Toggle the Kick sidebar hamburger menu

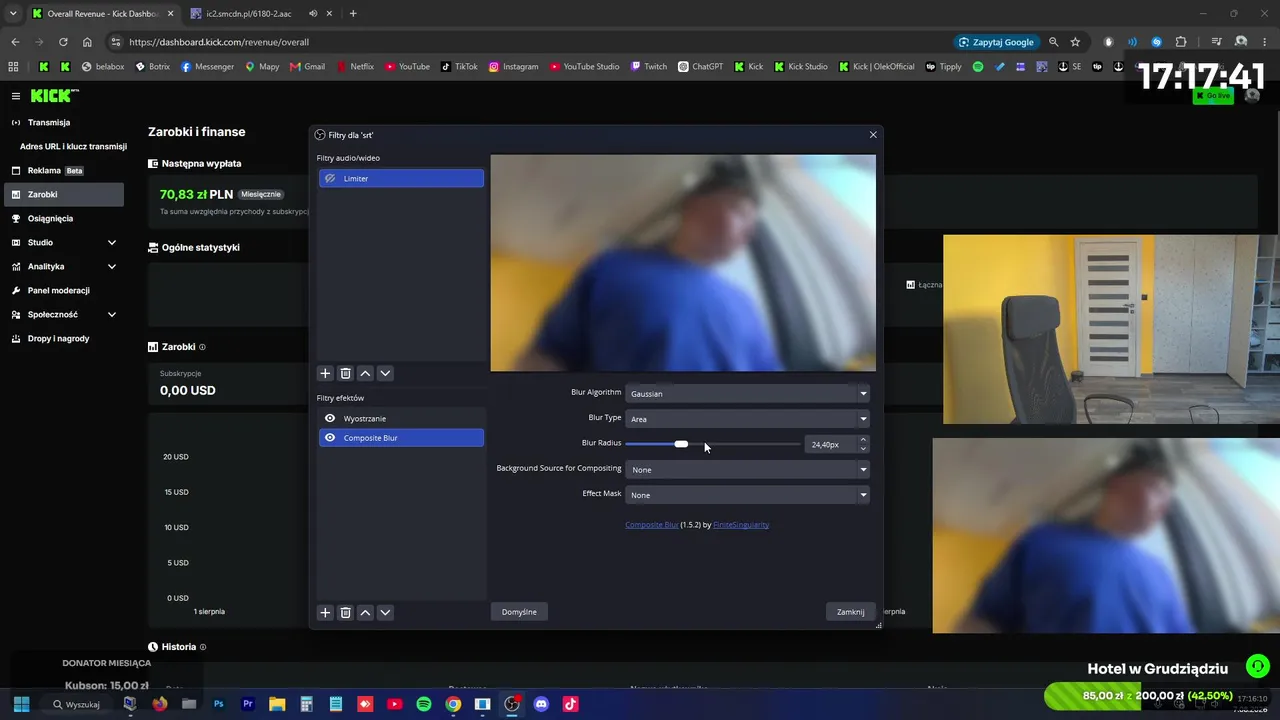point(16,96)
